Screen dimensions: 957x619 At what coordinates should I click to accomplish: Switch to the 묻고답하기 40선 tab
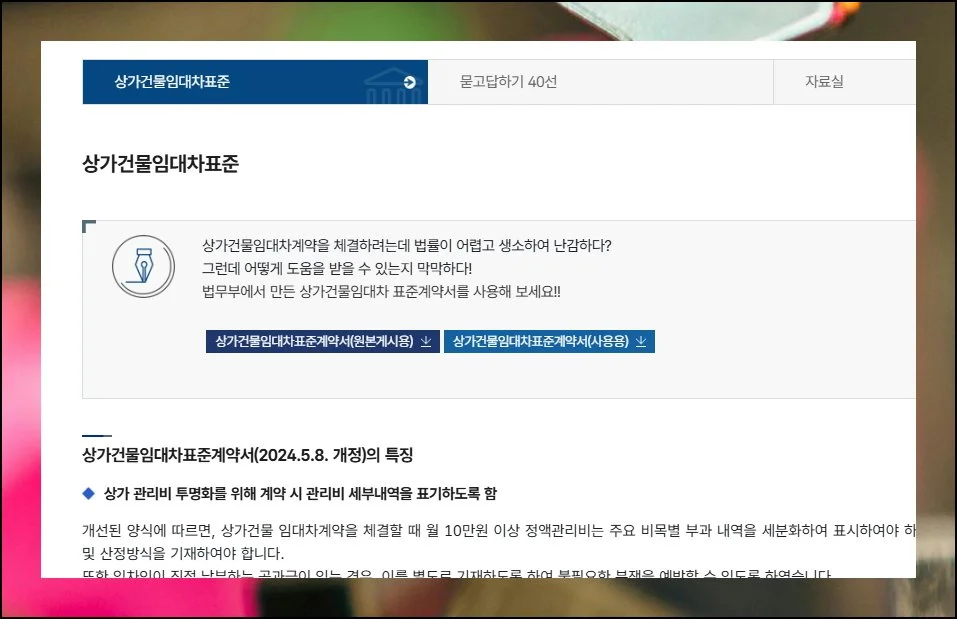click(x=508, y=82)
